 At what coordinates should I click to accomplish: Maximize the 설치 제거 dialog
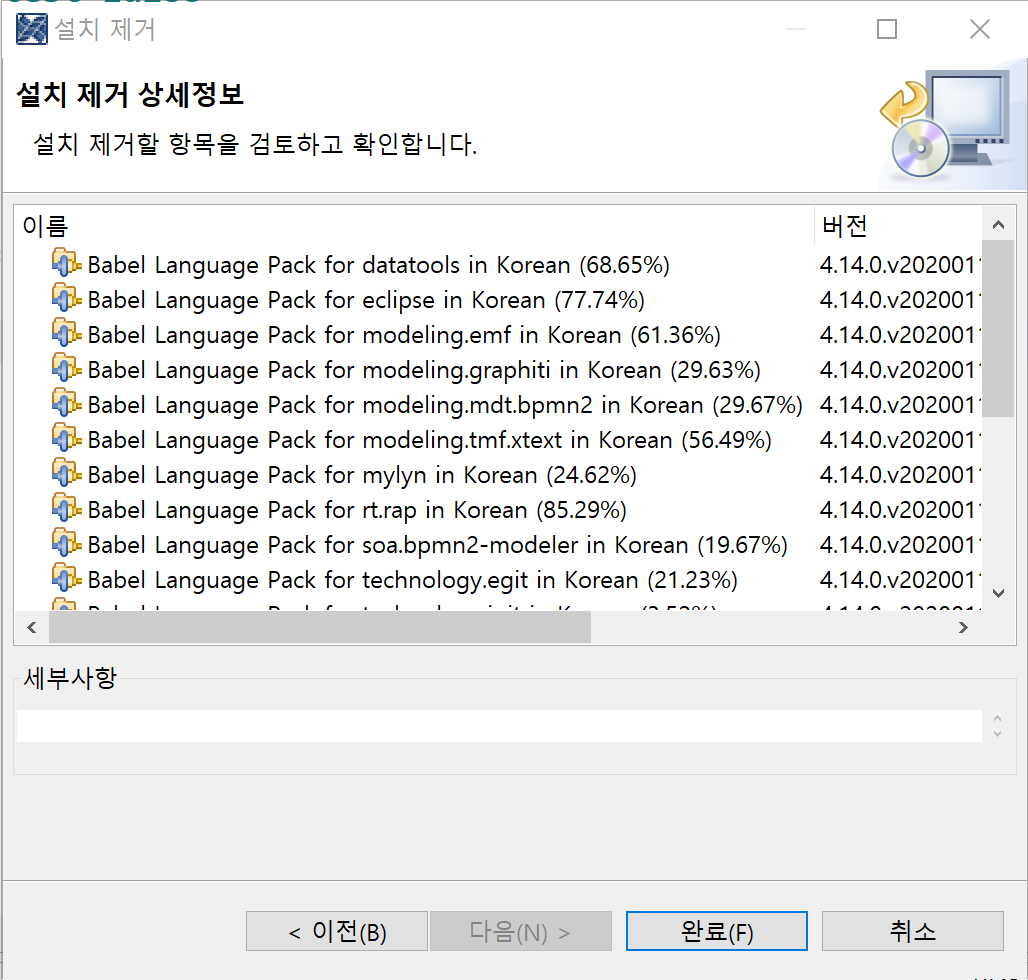click(x=887, y=29)
